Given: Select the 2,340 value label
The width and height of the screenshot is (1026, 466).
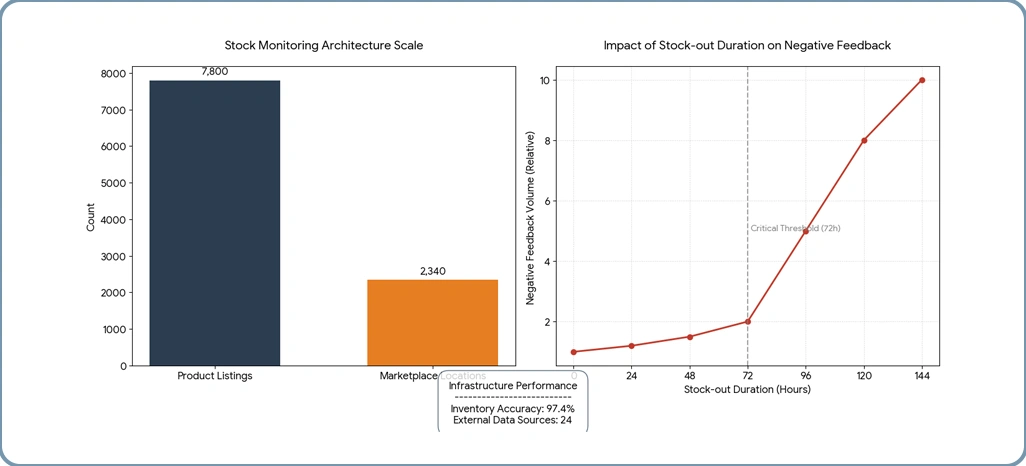Looking at the screenshot, I should 432,271.
